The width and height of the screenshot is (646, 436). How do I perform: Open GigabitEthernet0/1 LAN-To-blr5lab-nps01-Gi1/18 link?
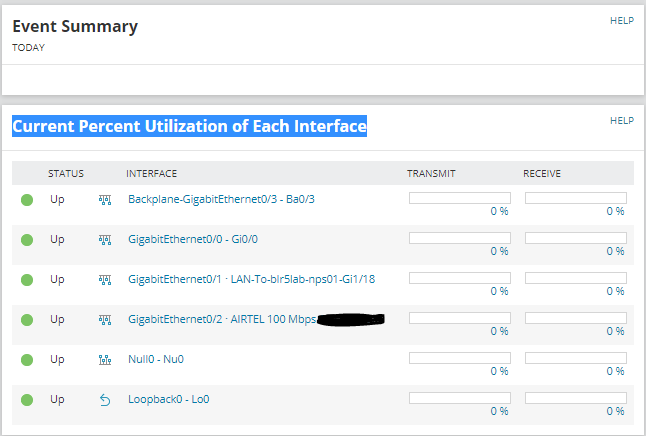tap(252, 279)
